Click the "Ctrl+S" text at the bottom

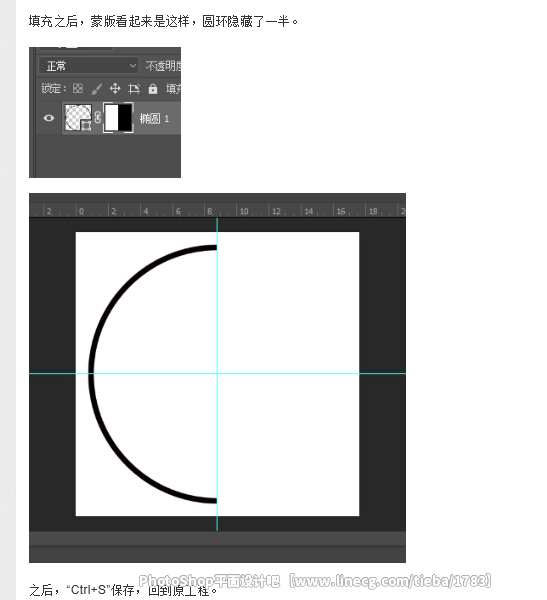(x=88, y=589)
